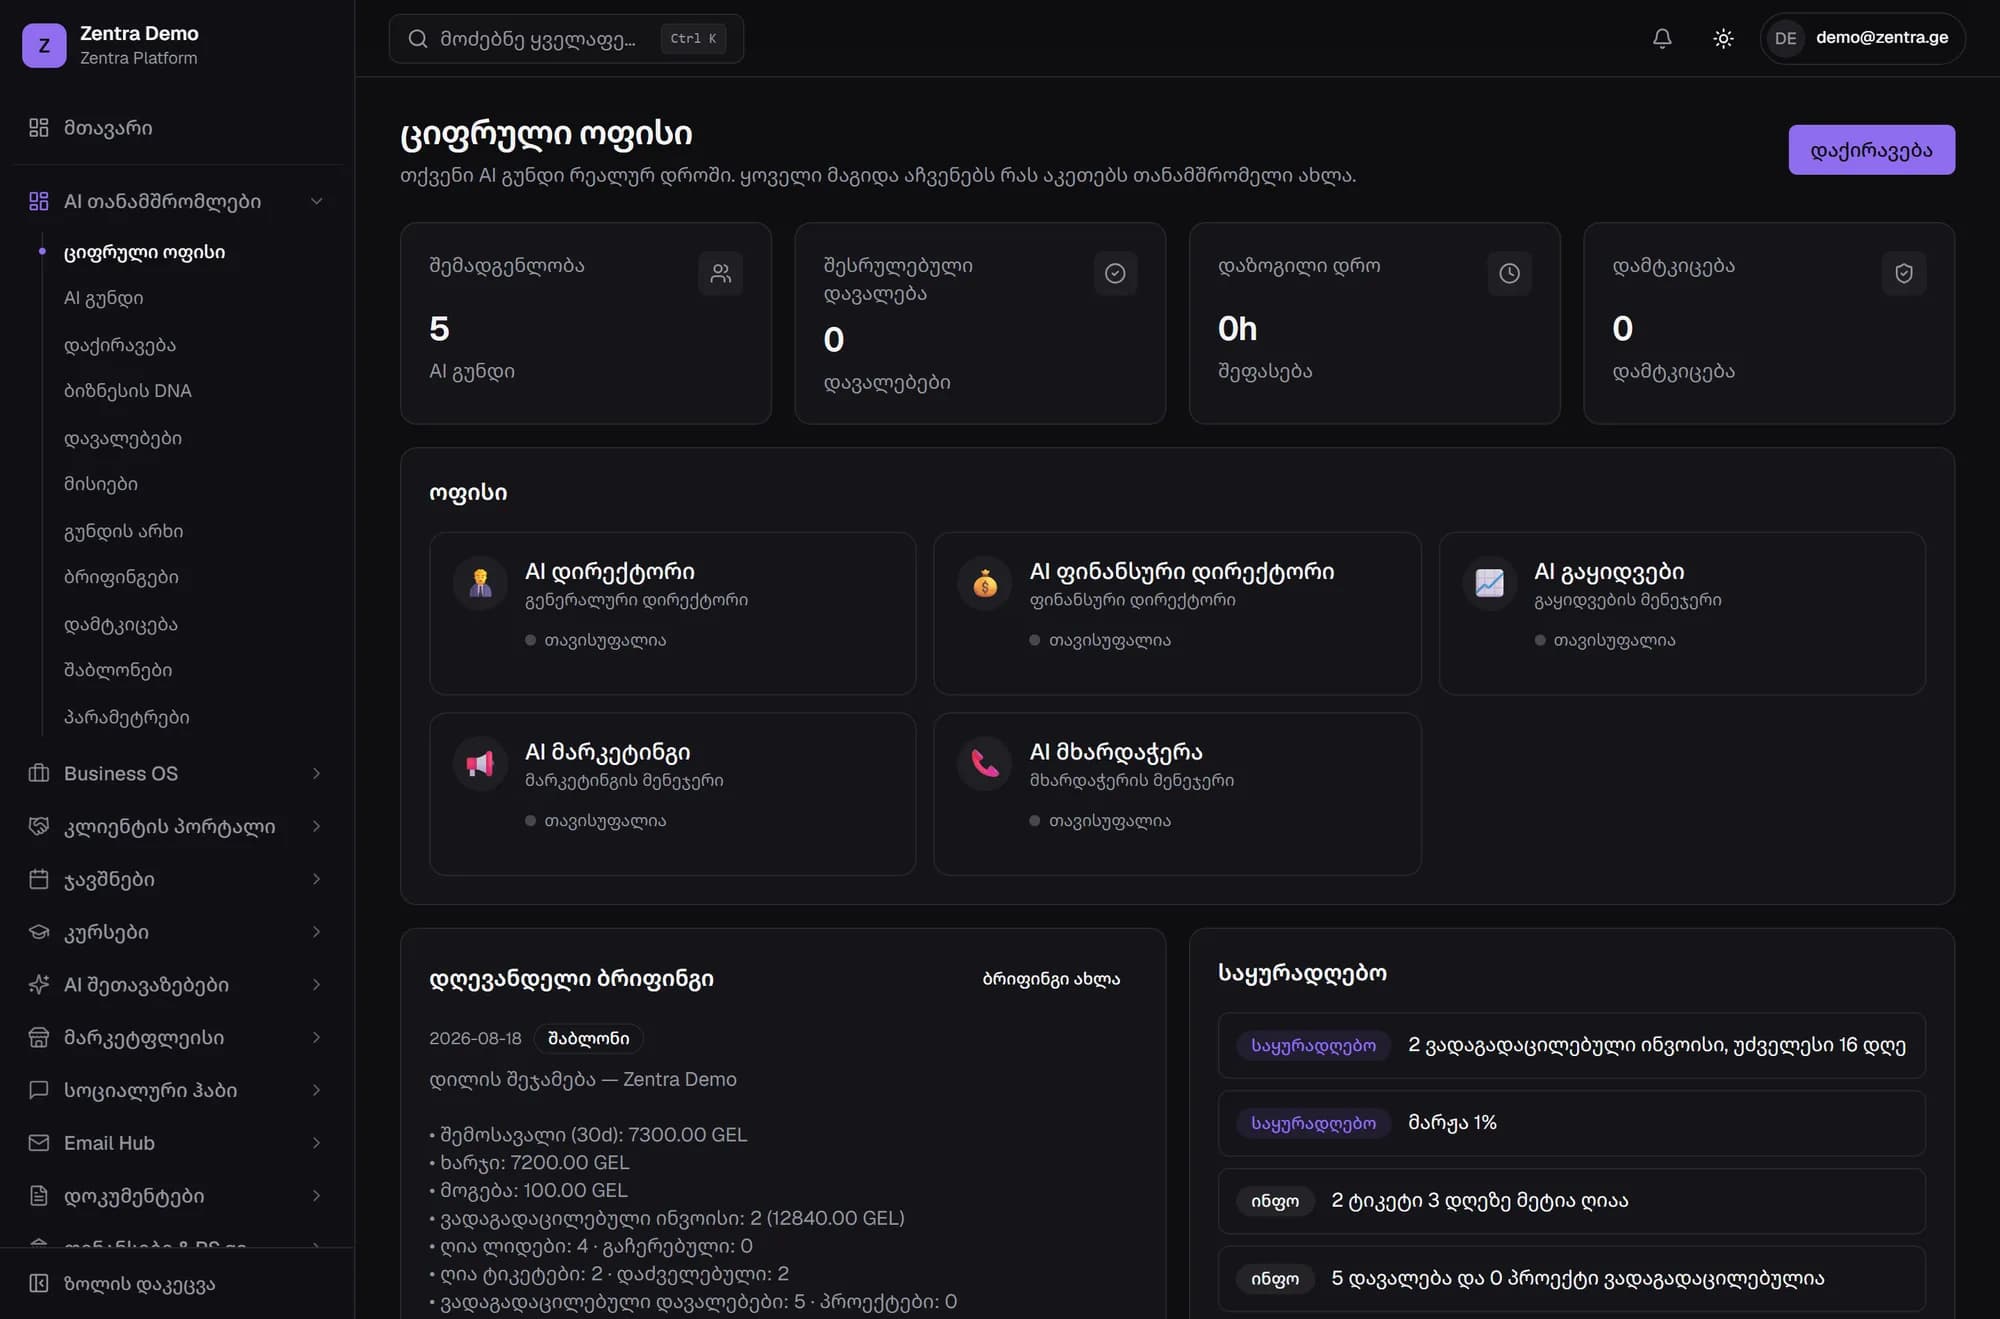Click the AI მხარდაჭერა phone icon
The width and height of the screenshot is (2000, 1319).
pos(985,764)
